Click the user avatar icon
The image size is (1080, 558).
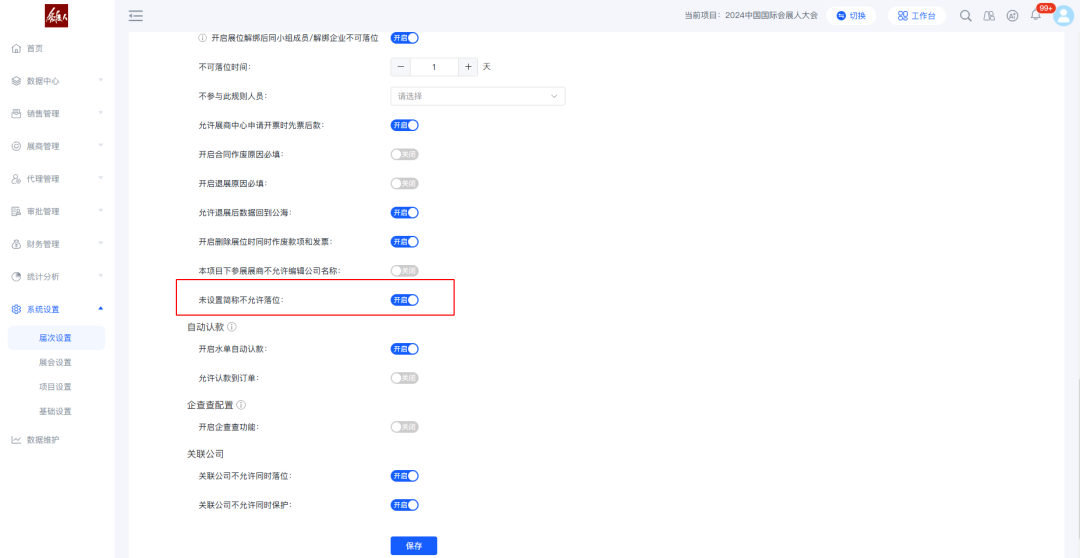coord(1063,15)
